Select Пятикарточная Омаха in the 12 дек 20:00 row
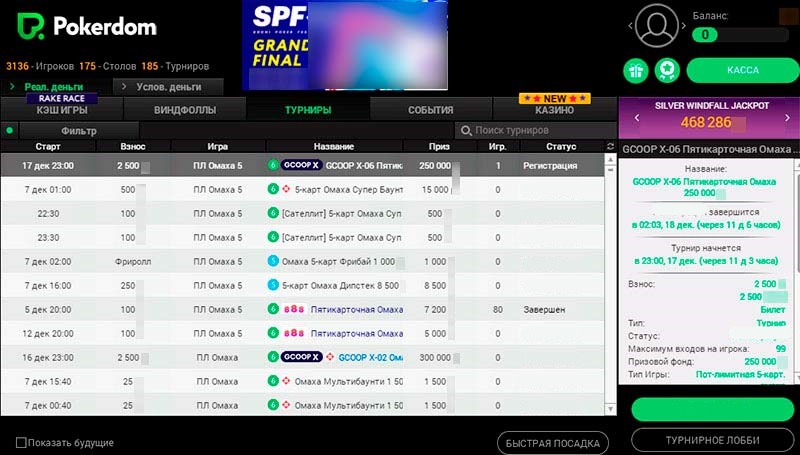 point(357,333)
